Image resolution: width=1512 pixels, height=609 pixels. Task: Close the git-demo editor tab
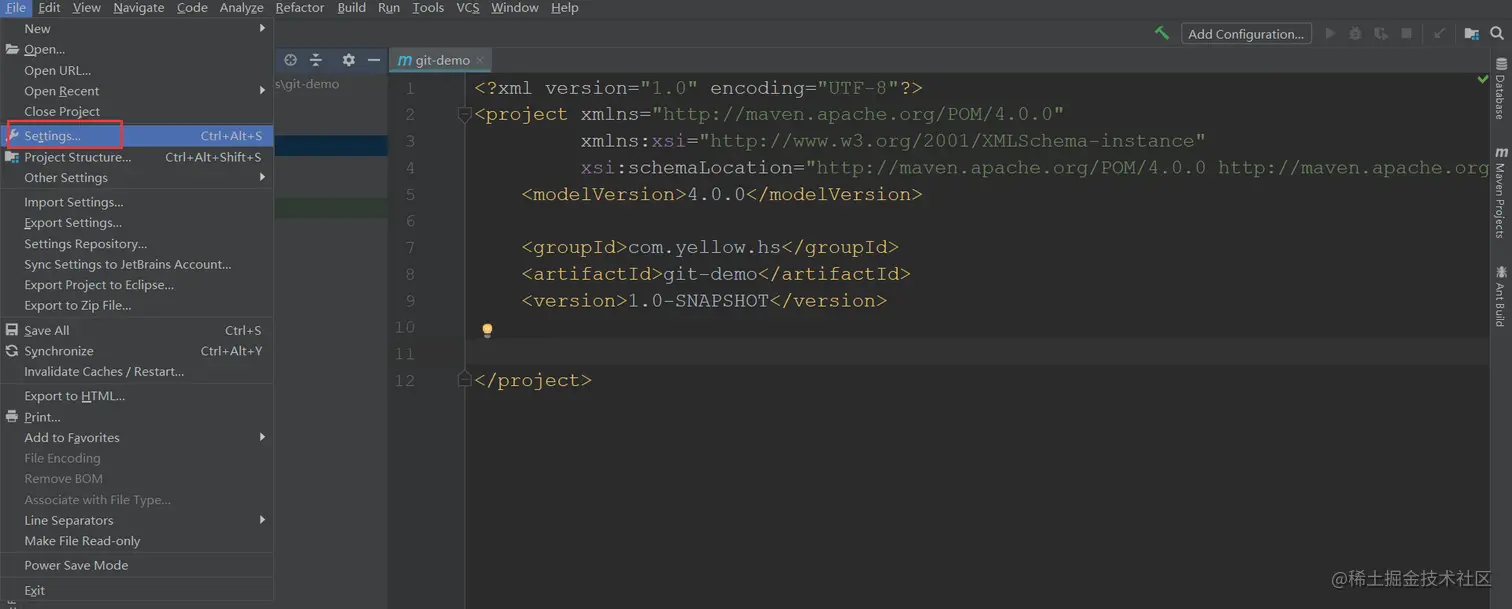point(479,60)
